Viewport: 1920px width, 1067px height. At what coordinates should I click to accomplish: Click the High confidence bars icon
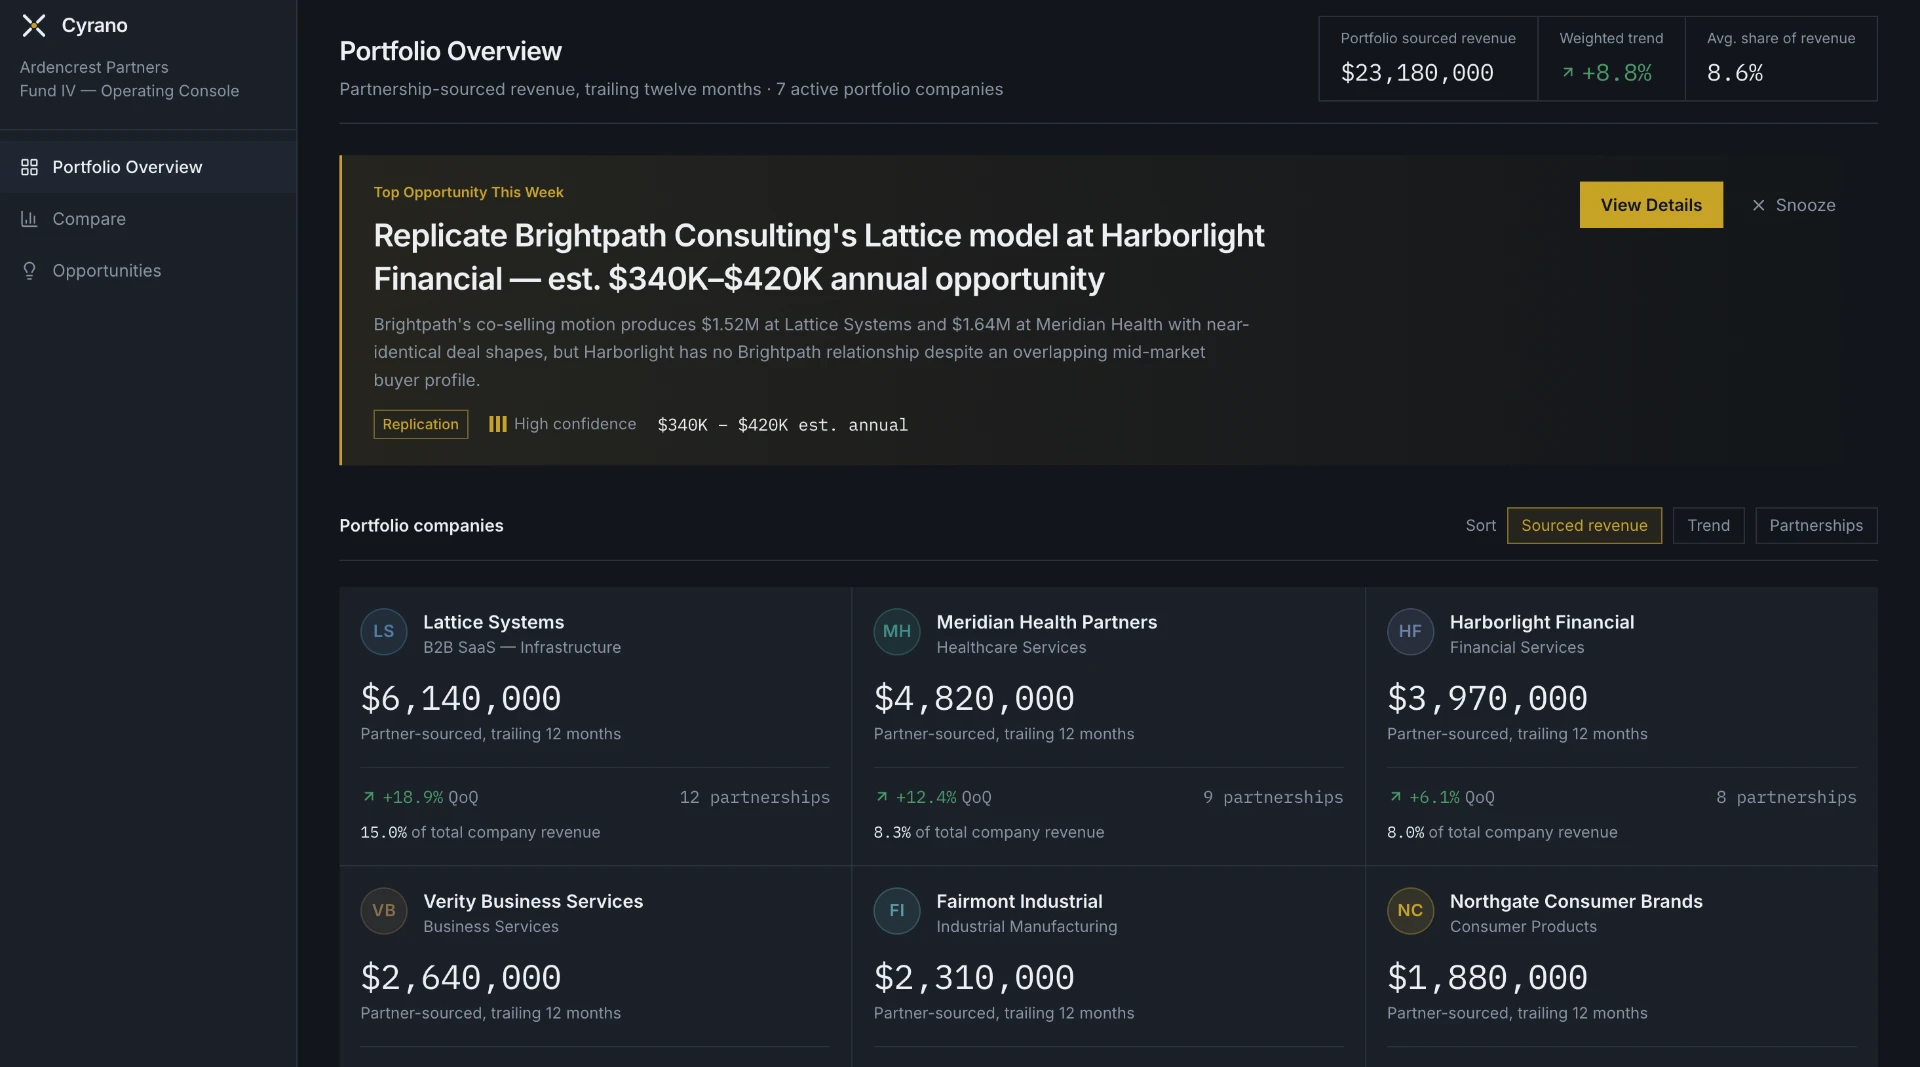[497, 424]
